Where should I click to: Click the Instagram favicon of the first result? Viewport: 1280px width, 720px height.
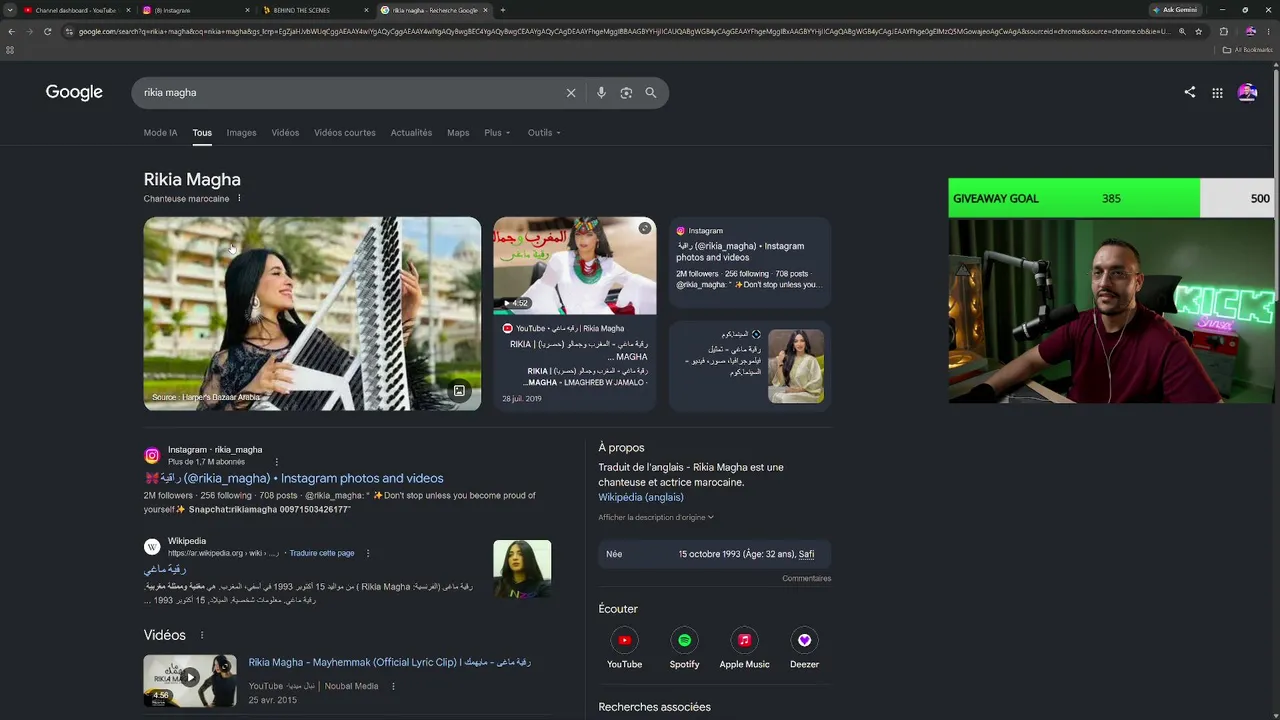pos(152,456)
